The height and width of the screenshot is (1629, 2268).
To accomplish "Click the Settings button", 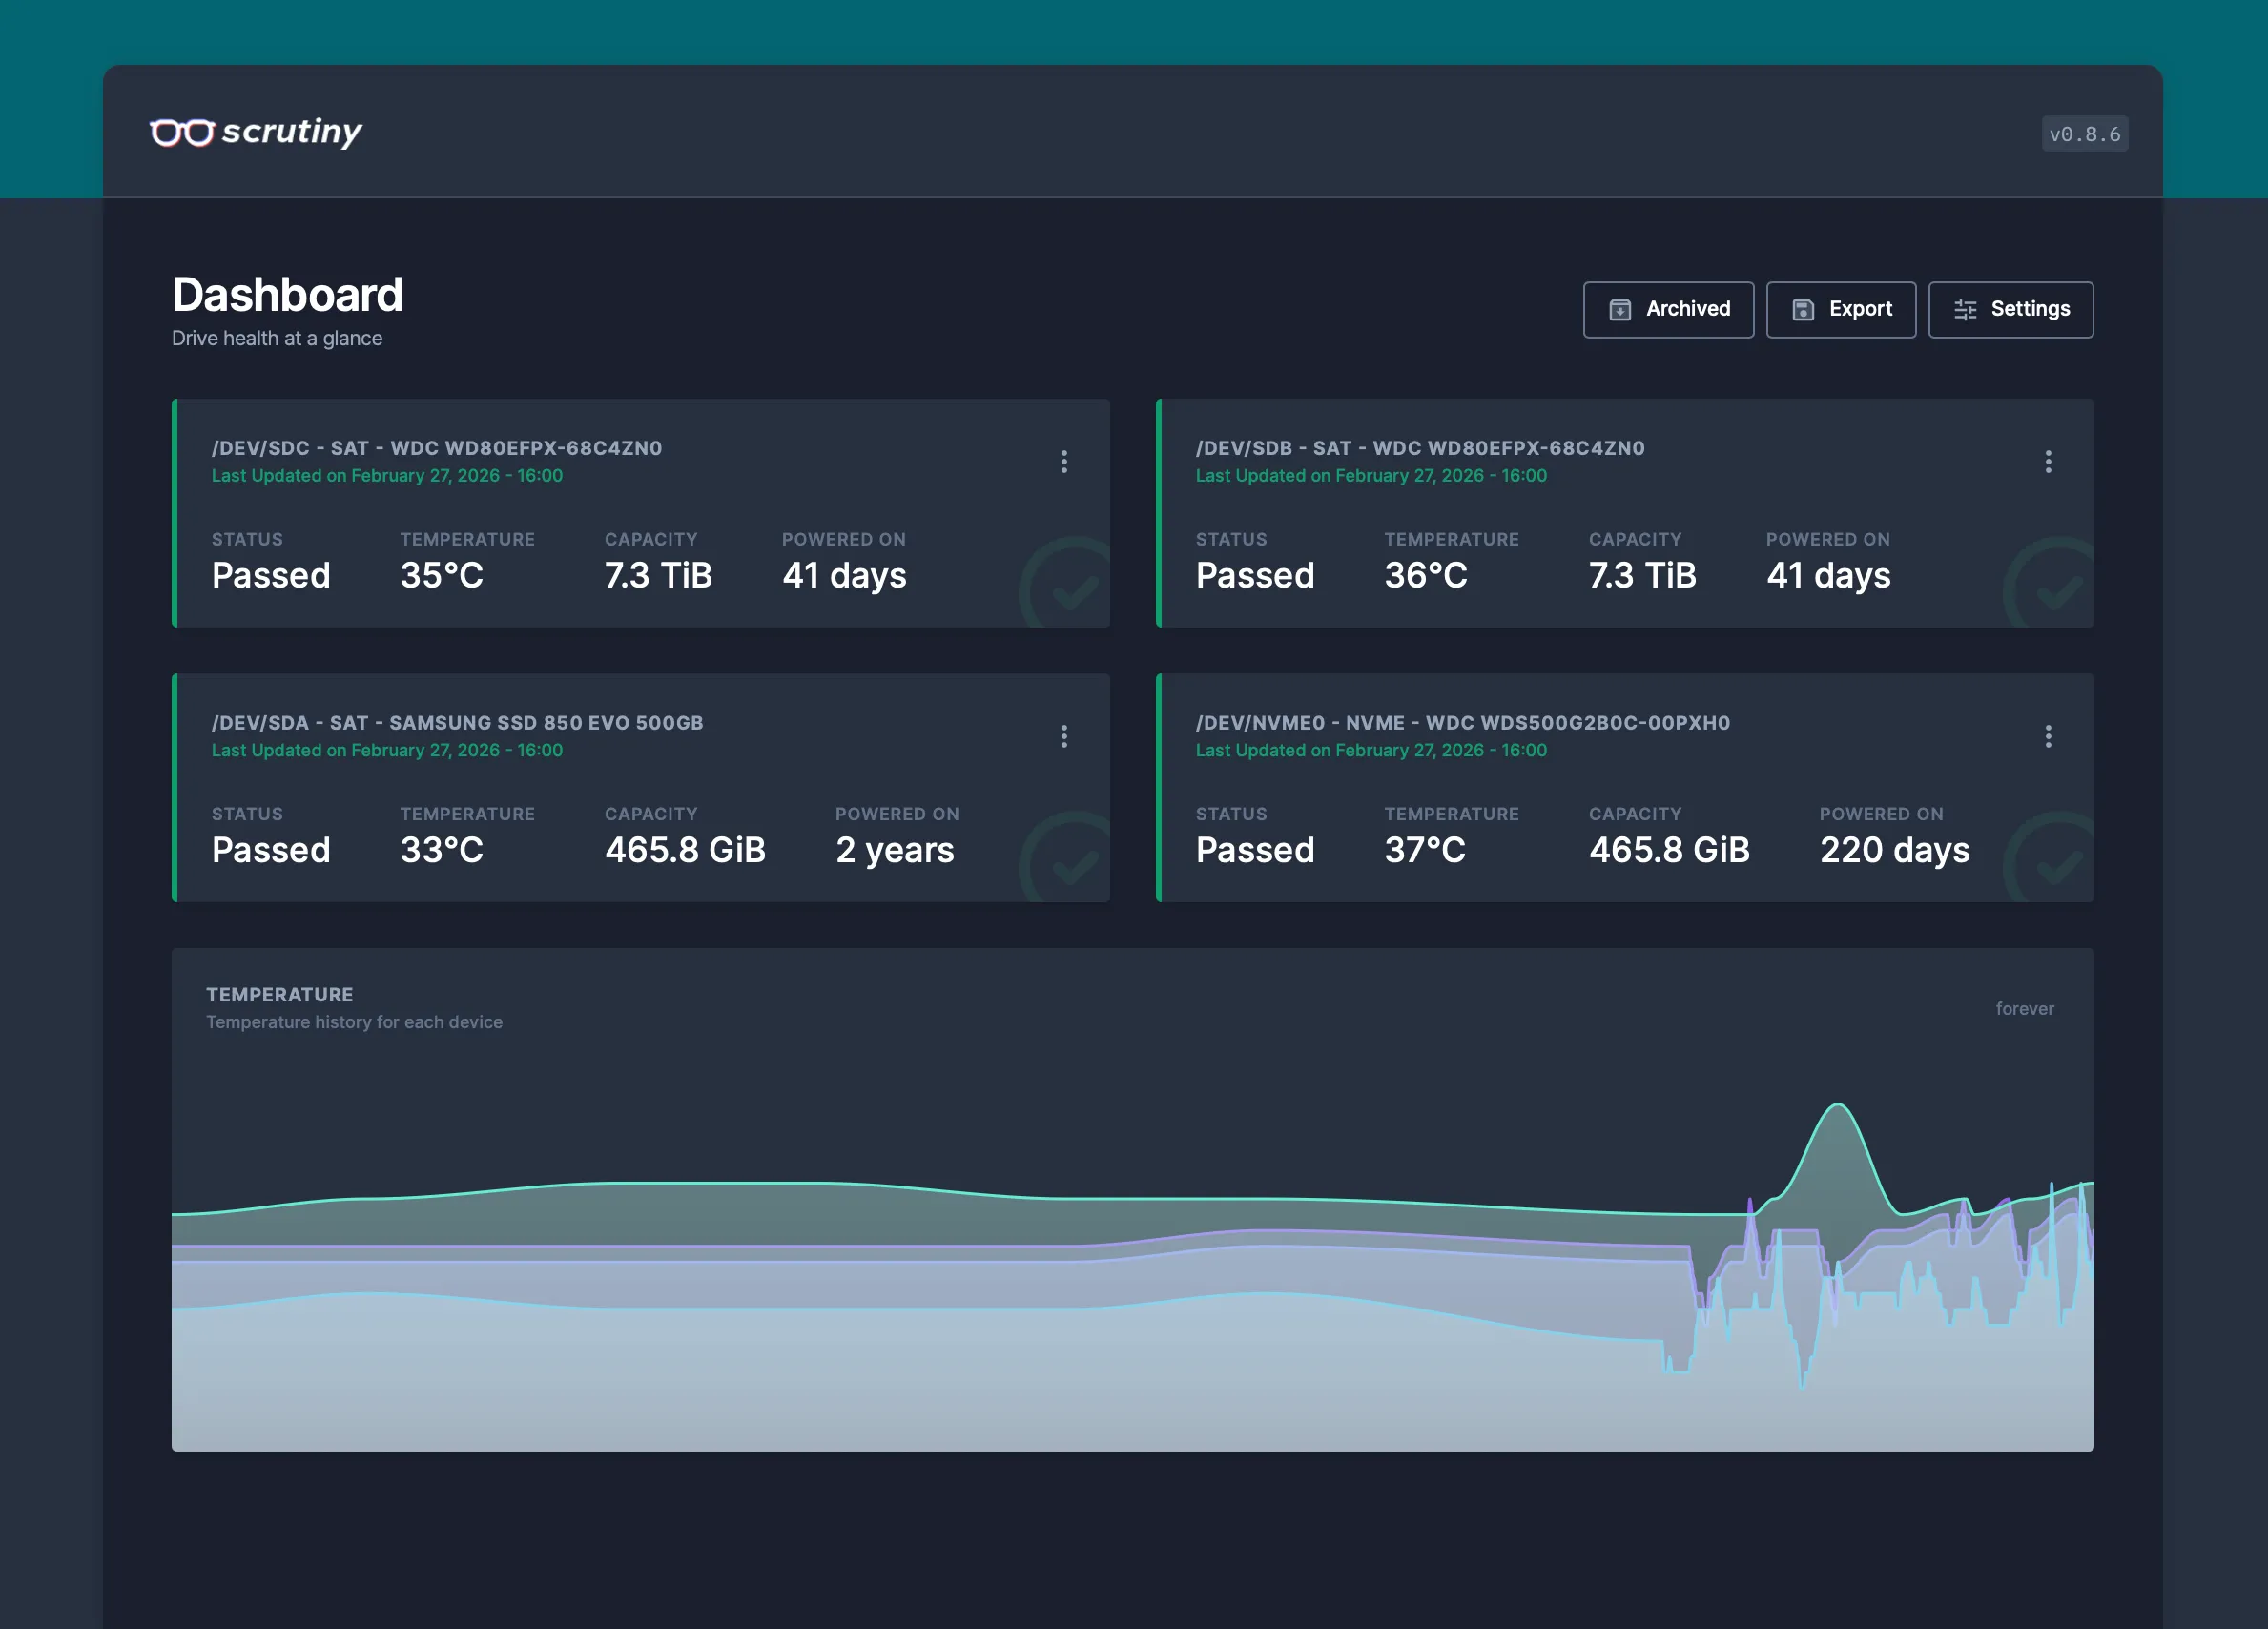I will (2011, 310).
